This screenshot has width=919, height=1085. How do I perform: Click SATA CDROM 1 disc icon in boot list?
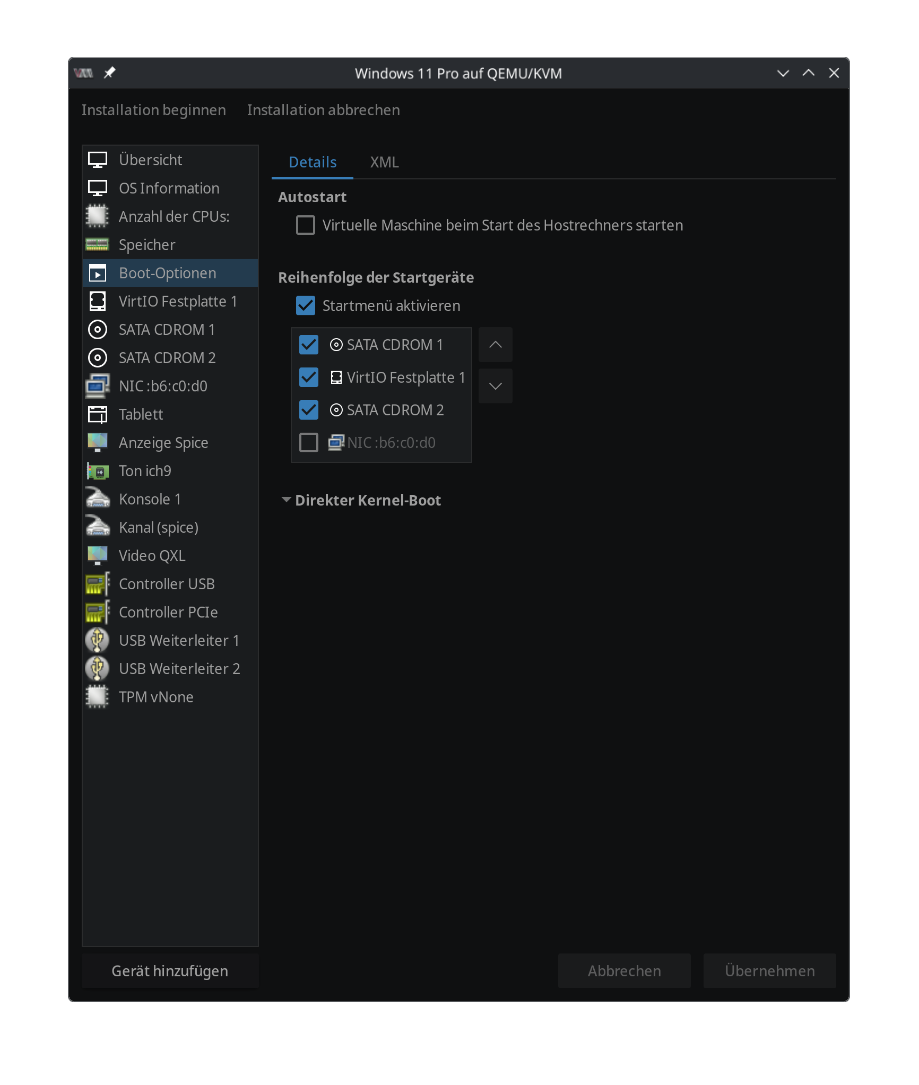coord(336,345)
